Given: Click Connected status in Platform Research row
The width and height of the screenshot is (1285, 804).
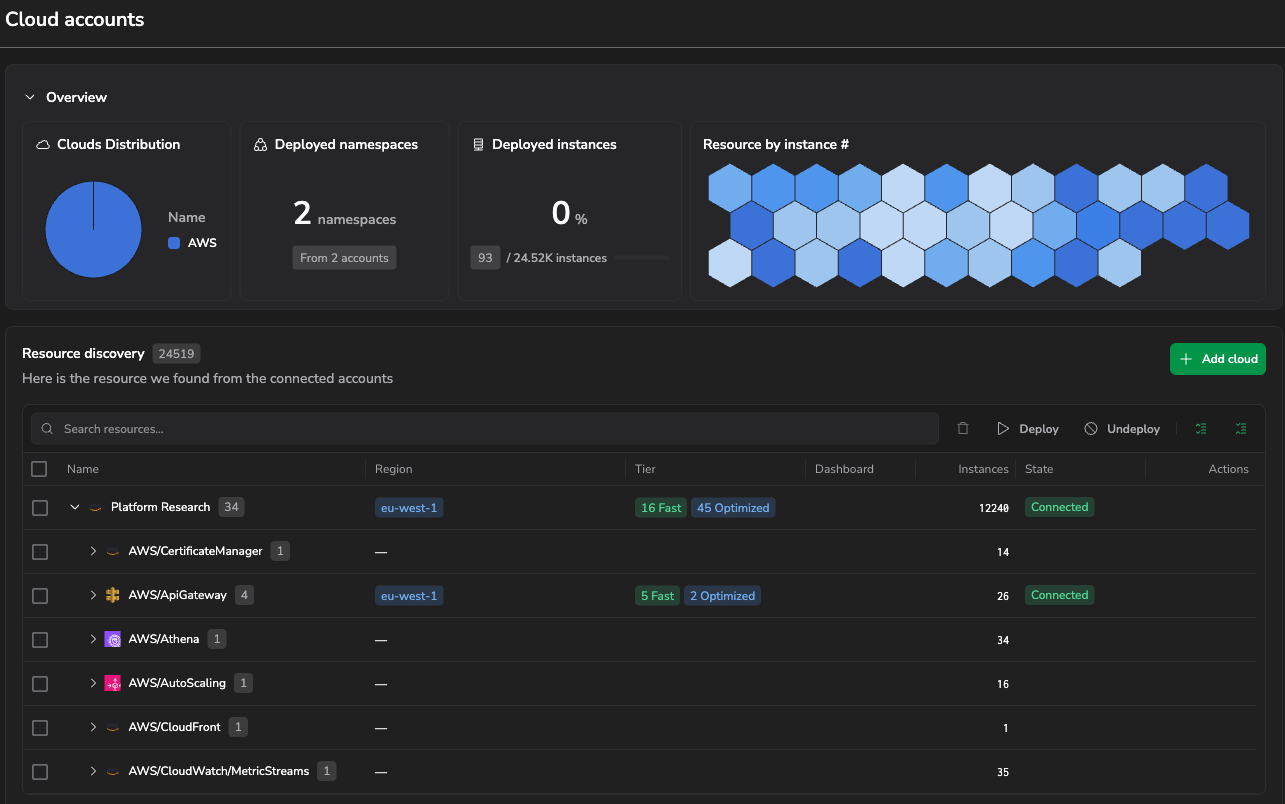Looking at the screenshot, I should (x=1059, y=507).
